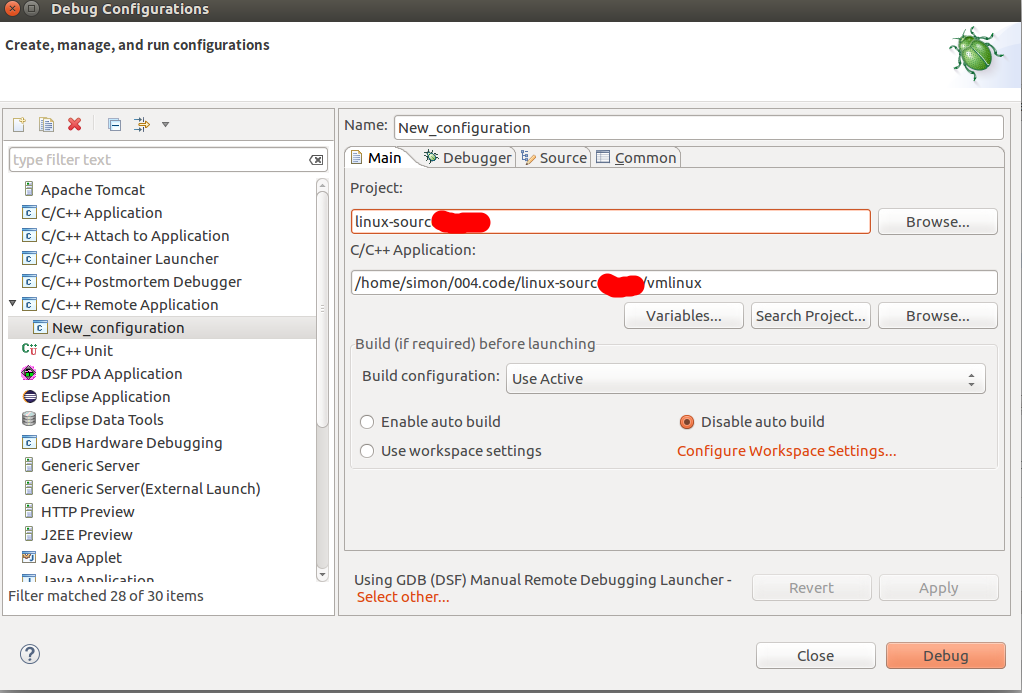Click the Select other... launcher link
Screen dimensions: 1022x693
[x=403, y=597]
